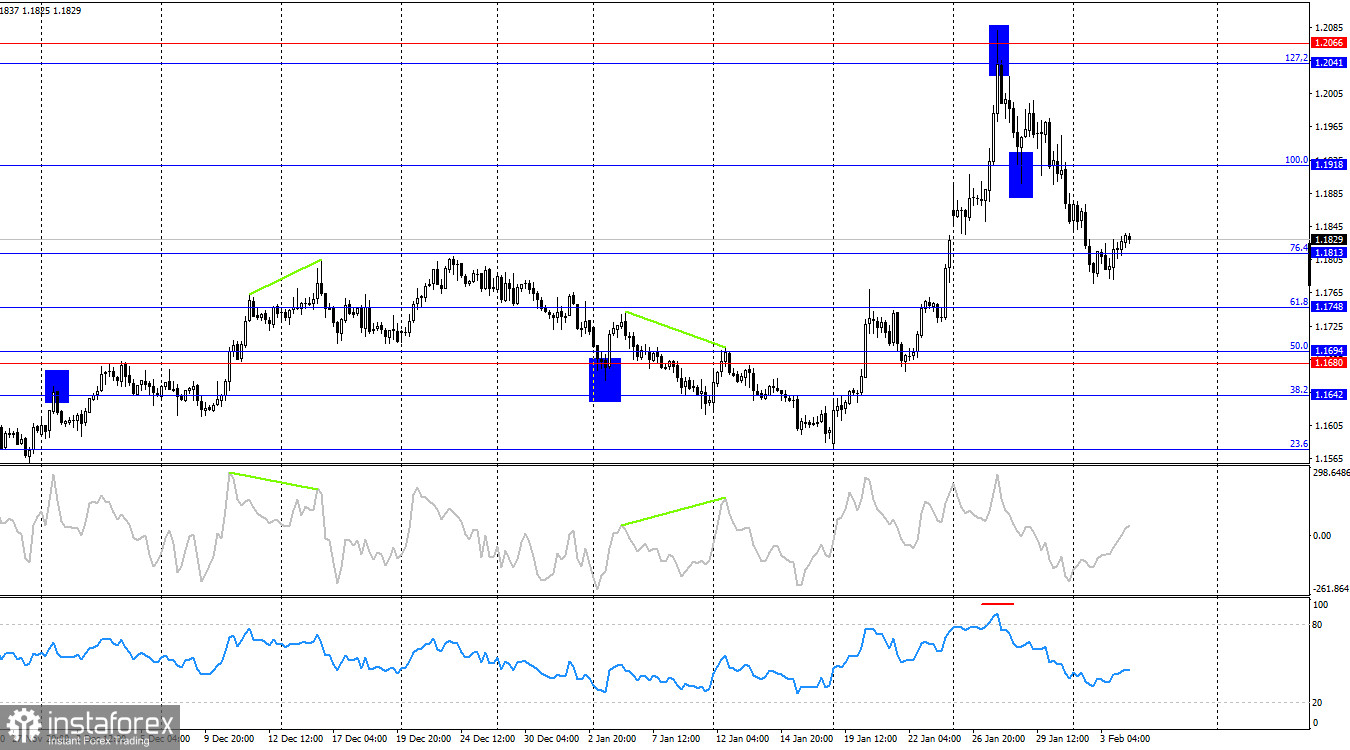Select the 29 Jan 12:00 time label
Screen dimensions: 1350x750
click(1064, 739)
